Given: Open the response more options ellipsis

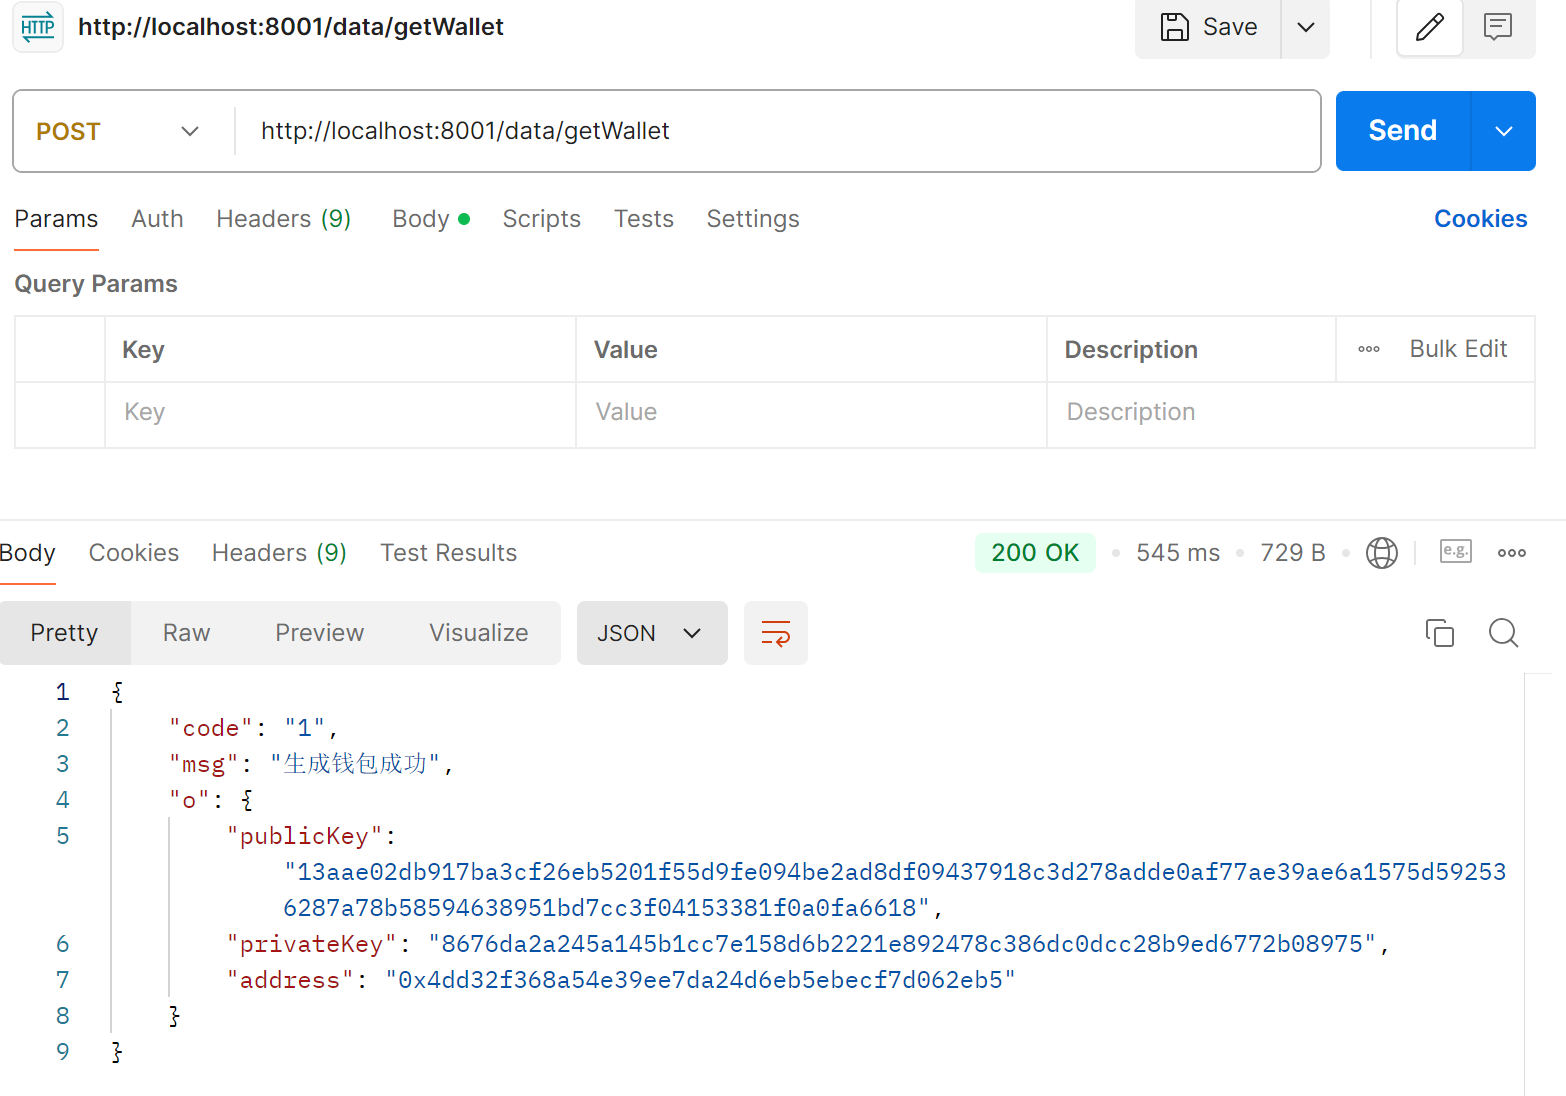Looking at the screenshot, I should coord(1512,553).
